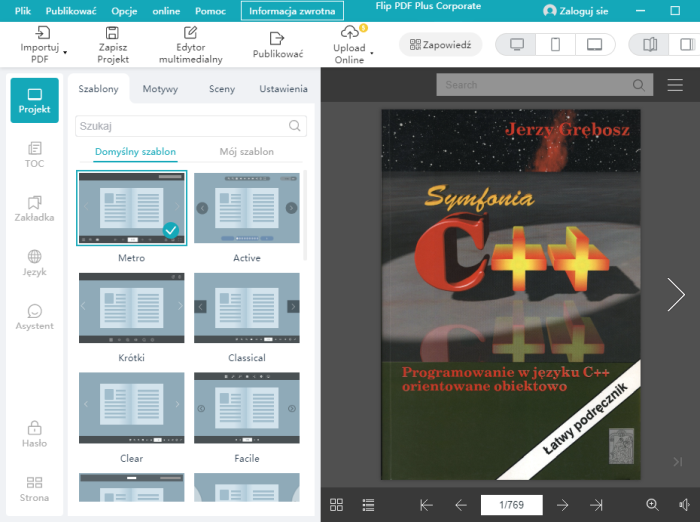
Task: Open the Język language panel
Action: tap(34, 263)
